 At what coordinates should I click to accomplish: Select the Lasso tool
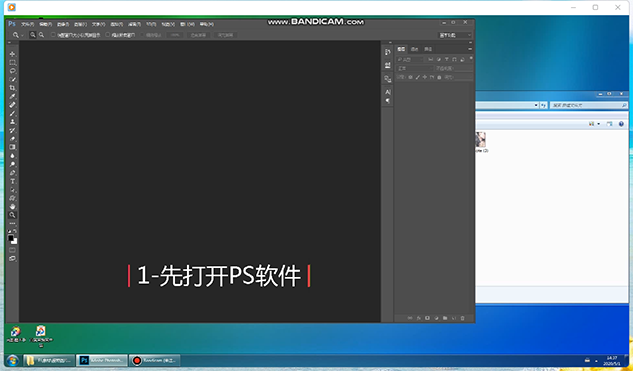point(12,71)
